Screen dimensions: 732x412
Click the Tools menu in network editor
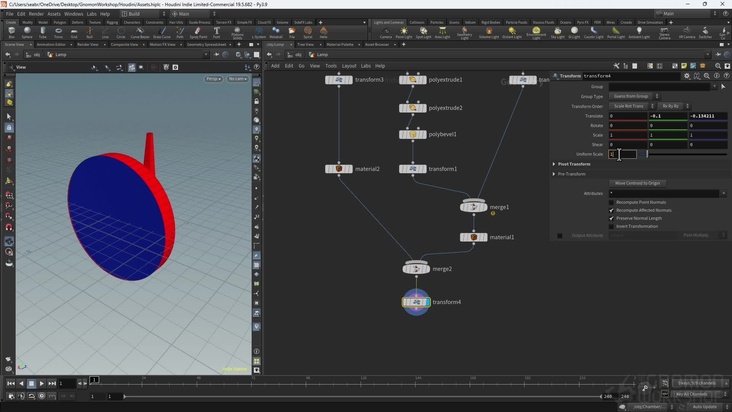click(331, 66)
